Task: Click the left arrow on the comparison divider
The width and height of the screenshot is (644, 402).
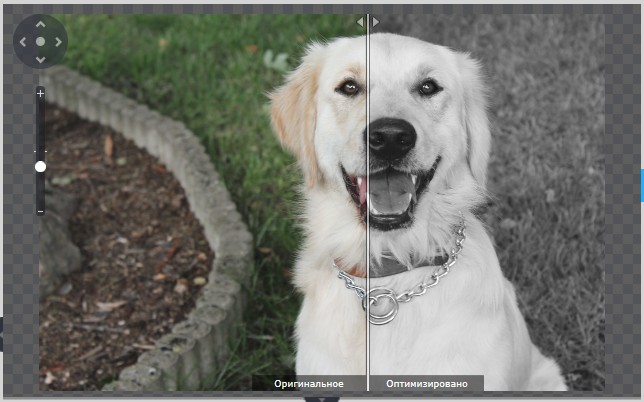Action: pos(360,22)
